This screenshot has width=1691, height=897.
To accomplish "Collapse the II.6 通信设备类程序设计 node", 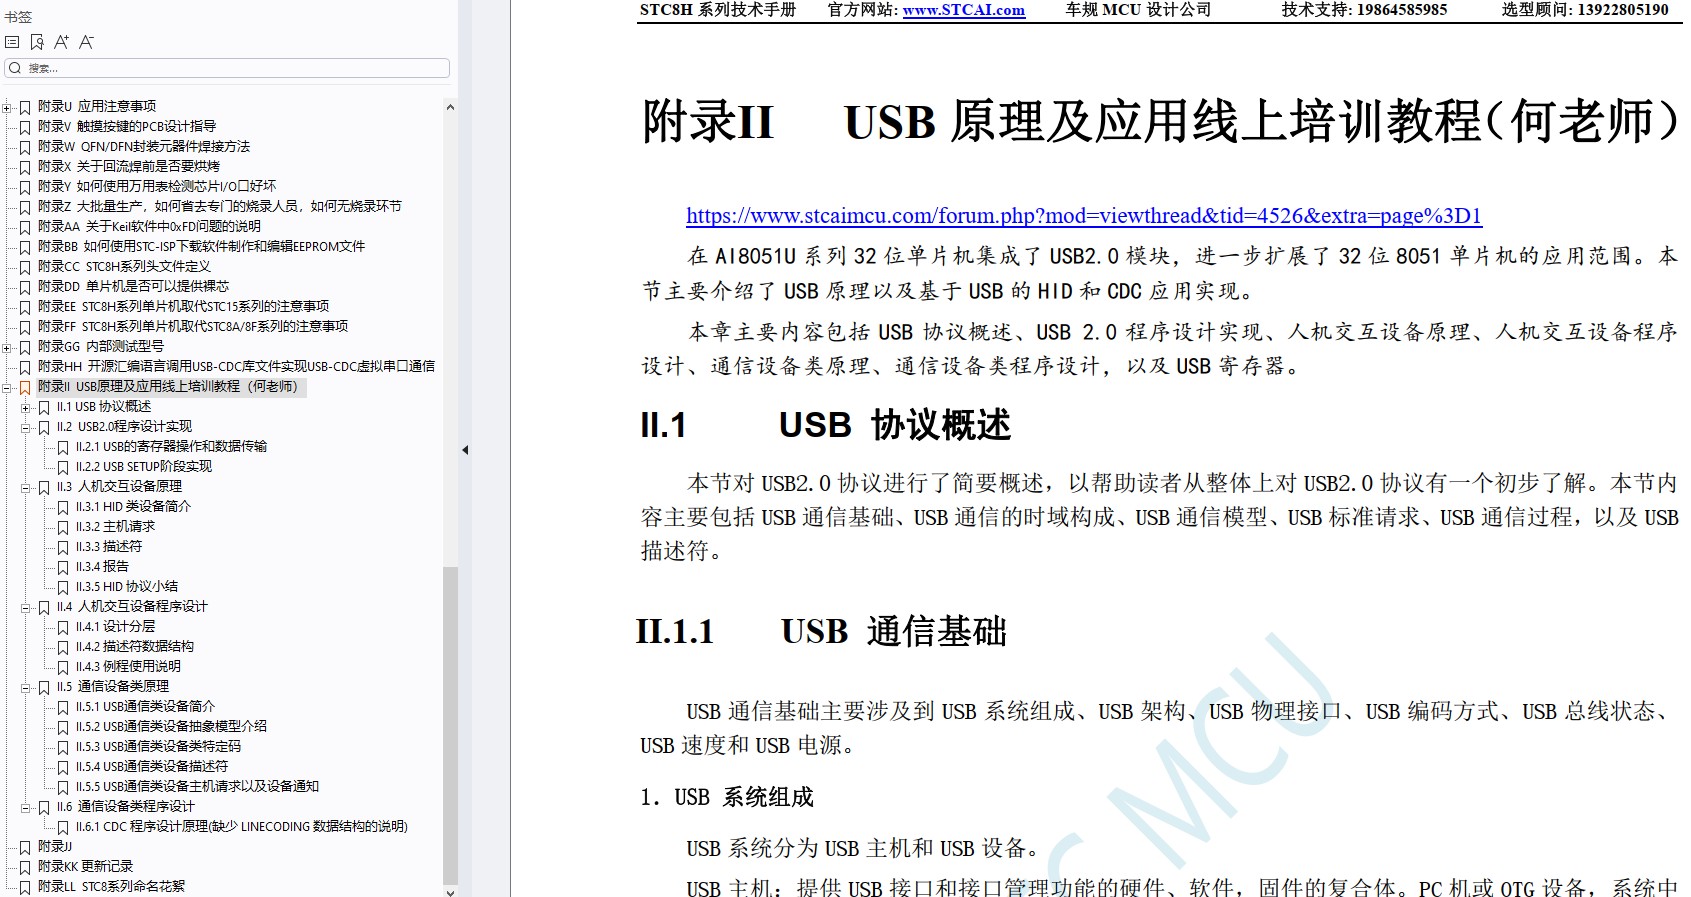I will [x=26, y=807].
